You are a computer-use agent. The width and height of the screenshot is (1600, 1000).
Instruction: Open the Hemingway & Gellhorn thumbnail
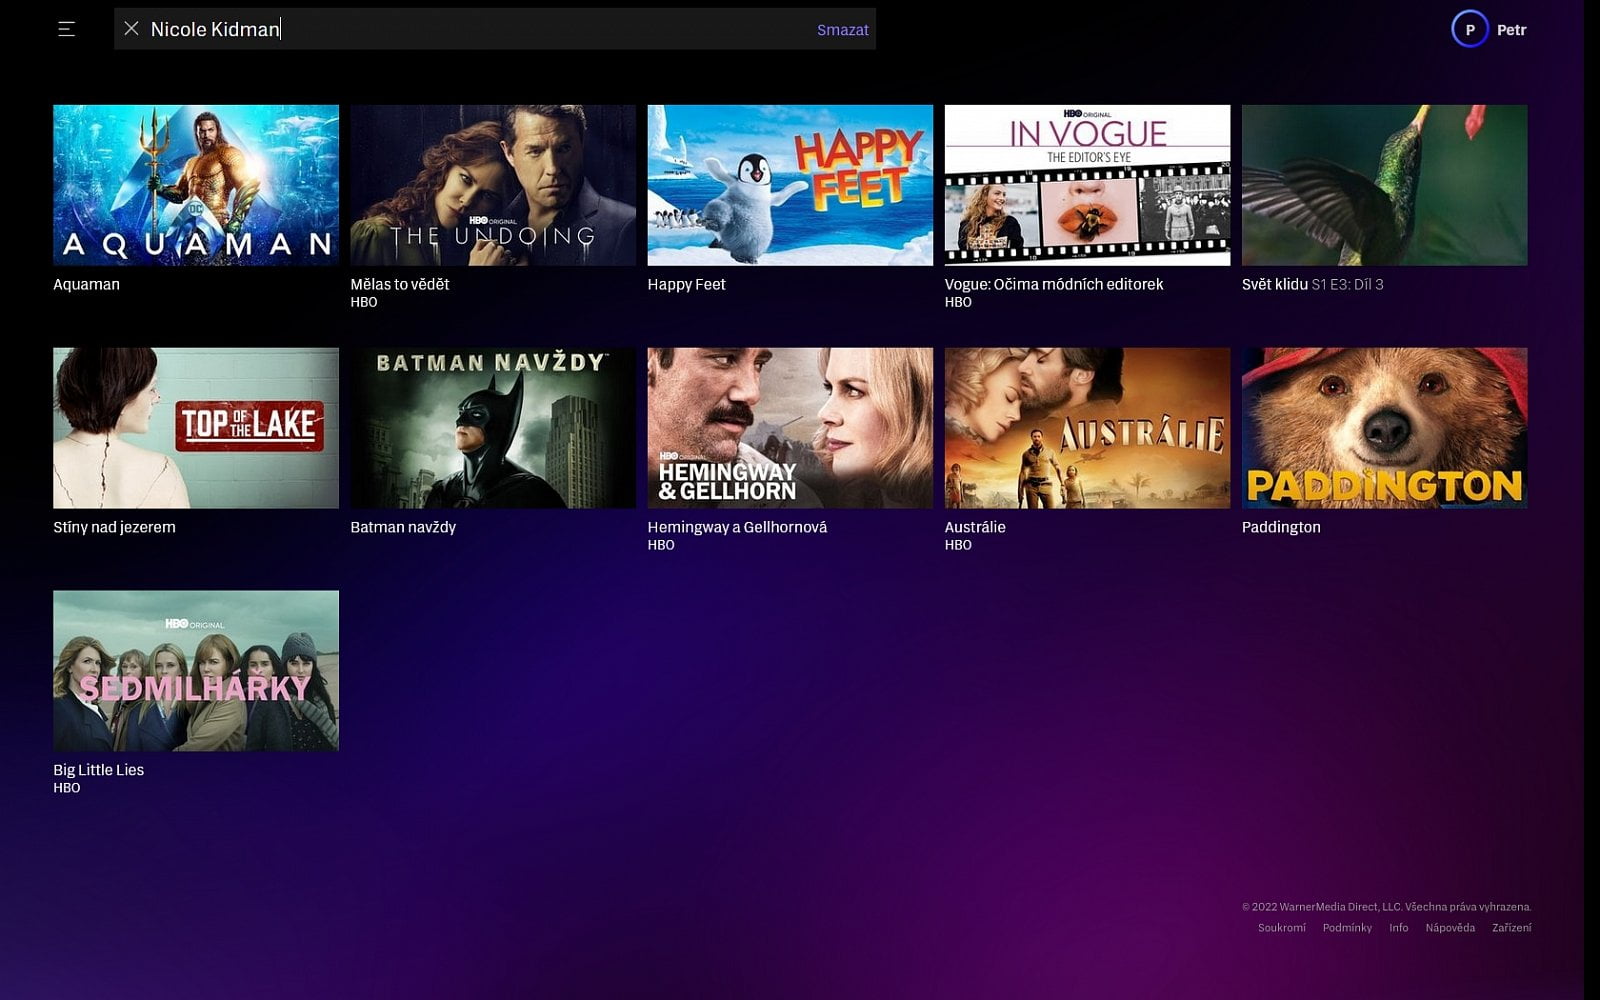pyautogui.click(x=790, y=428)
